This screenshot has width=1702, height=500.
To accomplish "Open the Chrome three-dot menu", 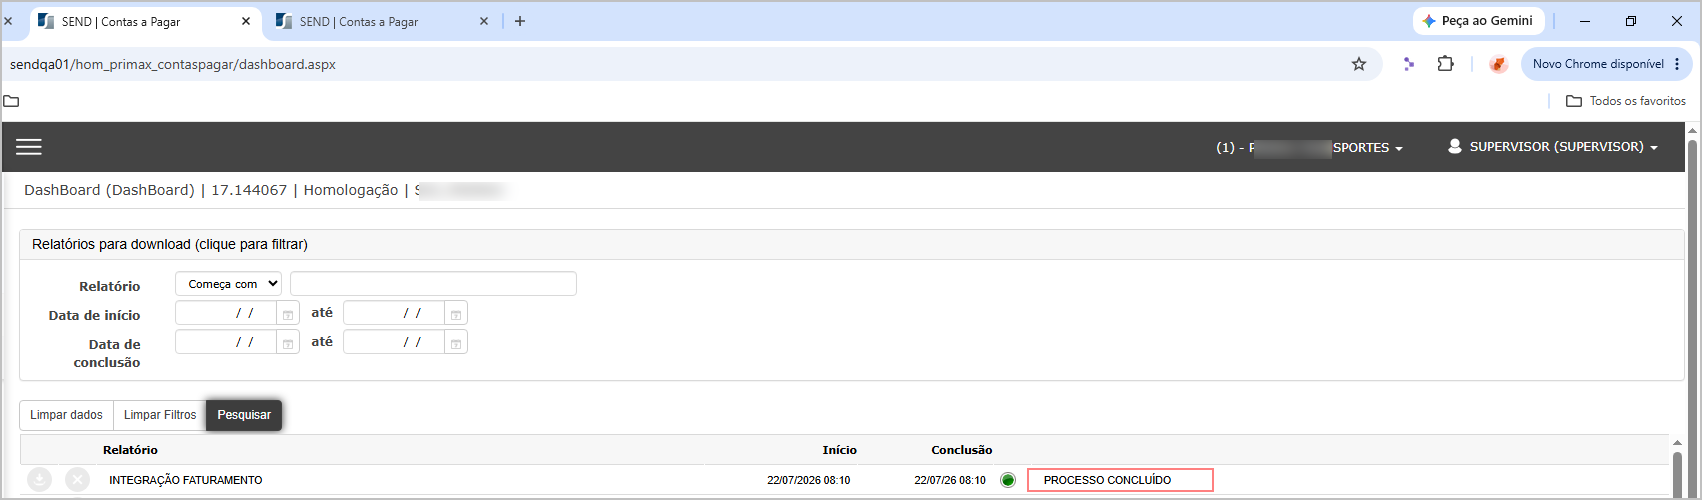I will click(x=1677, y=64).
